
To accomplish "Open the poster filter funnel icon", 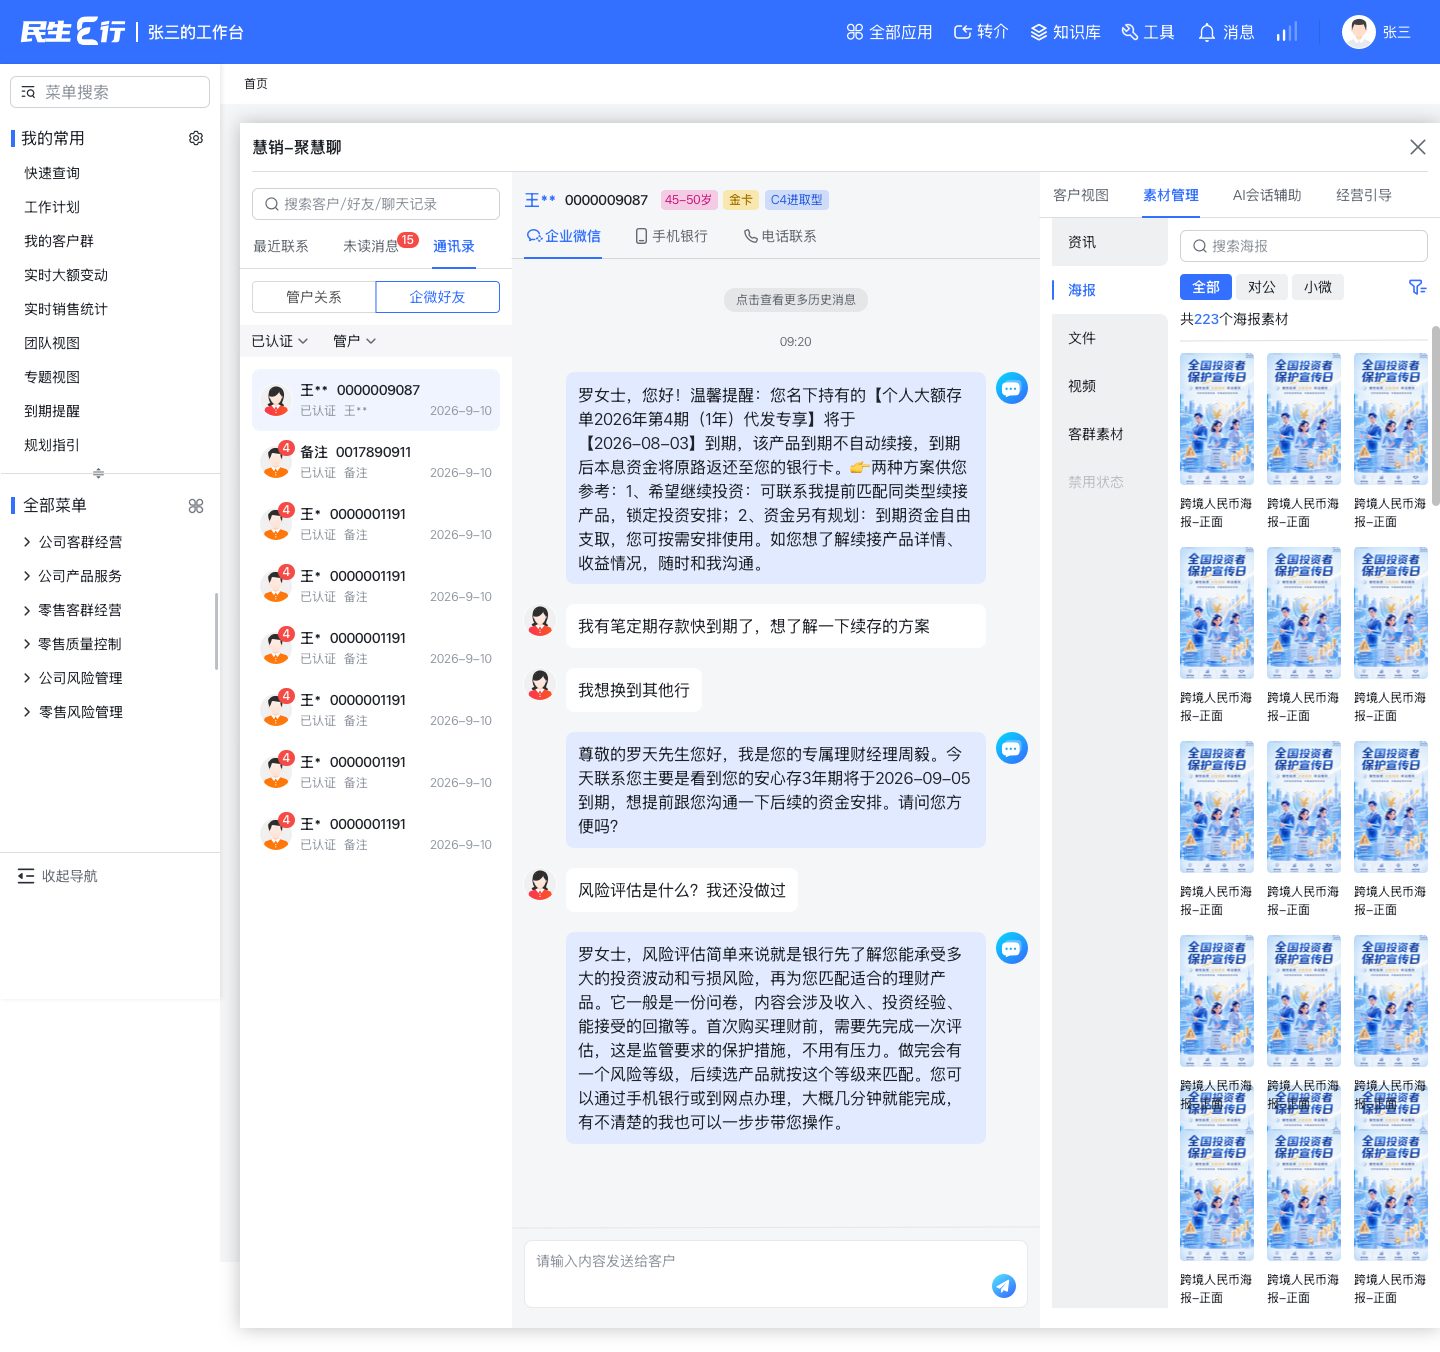I will pos(1417,287).
